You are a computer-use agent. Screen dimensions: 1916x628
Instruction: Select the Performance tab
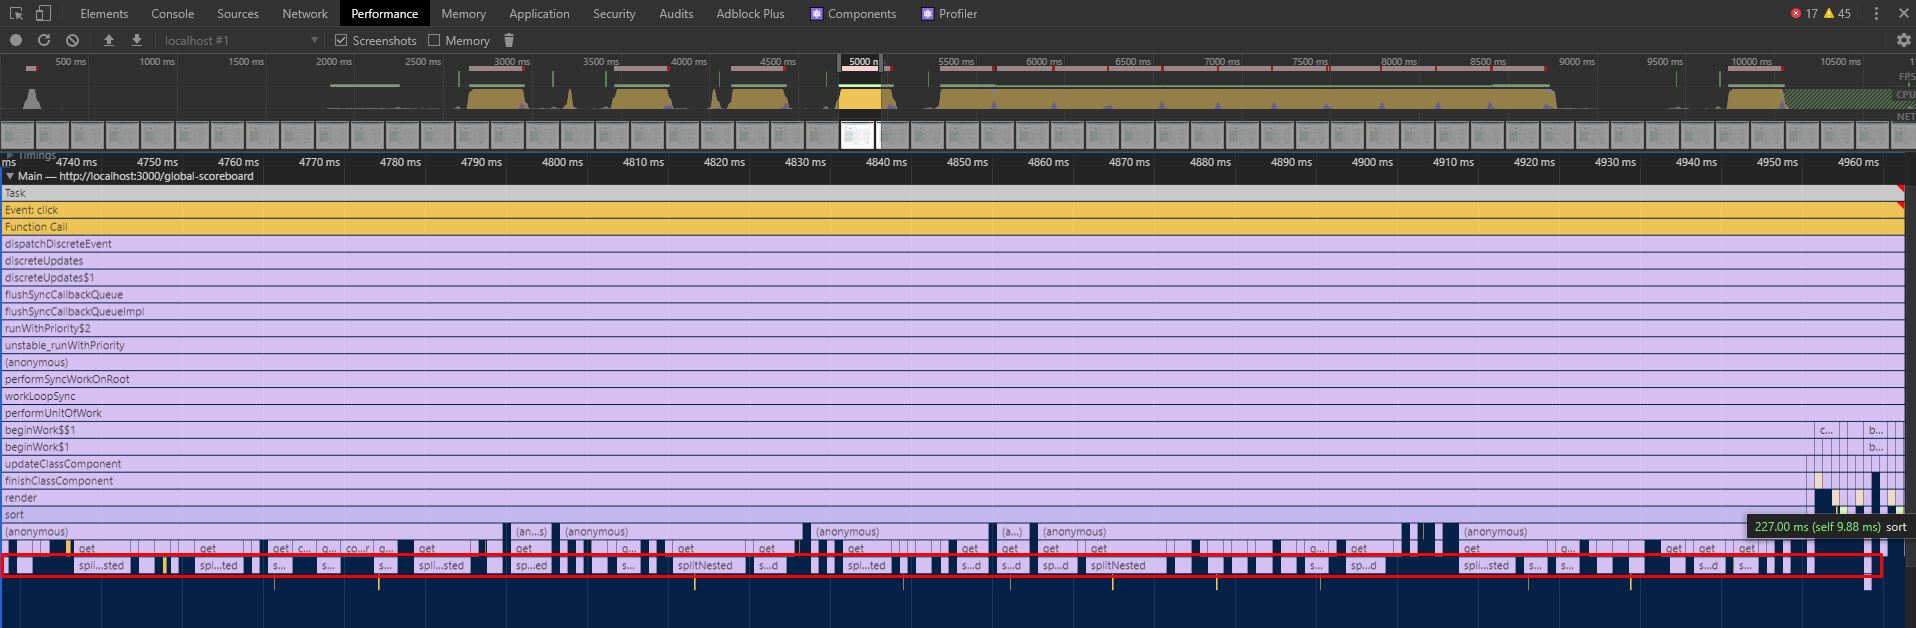point(385,13)
